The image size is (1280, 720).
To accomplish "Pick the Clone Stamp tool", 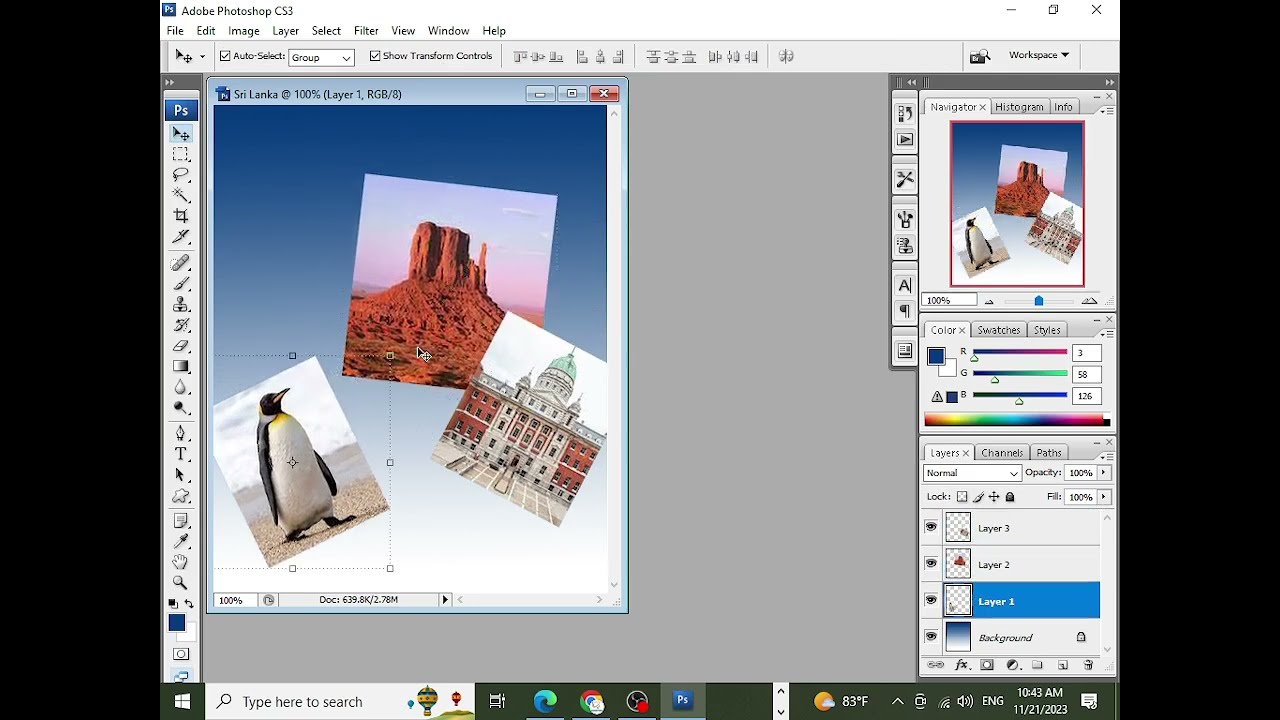I will coord(181,304).
